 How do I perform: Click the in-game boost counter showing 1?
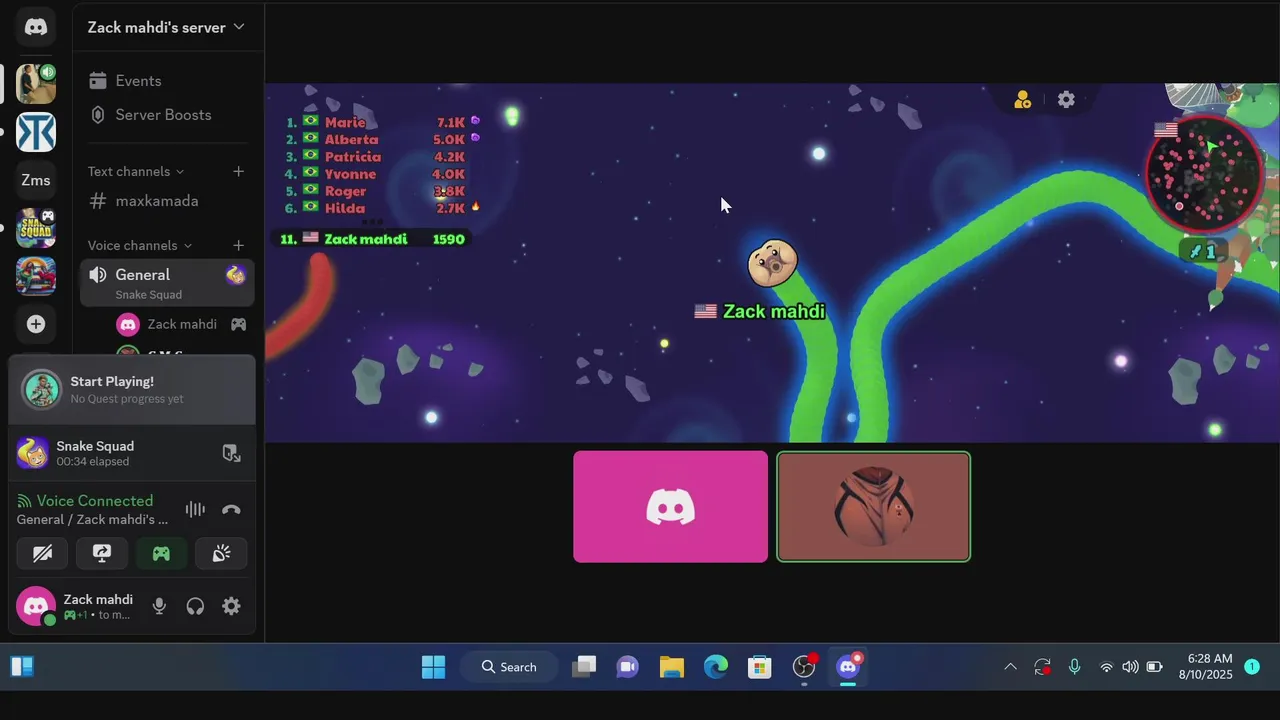tap(1204, 251)
